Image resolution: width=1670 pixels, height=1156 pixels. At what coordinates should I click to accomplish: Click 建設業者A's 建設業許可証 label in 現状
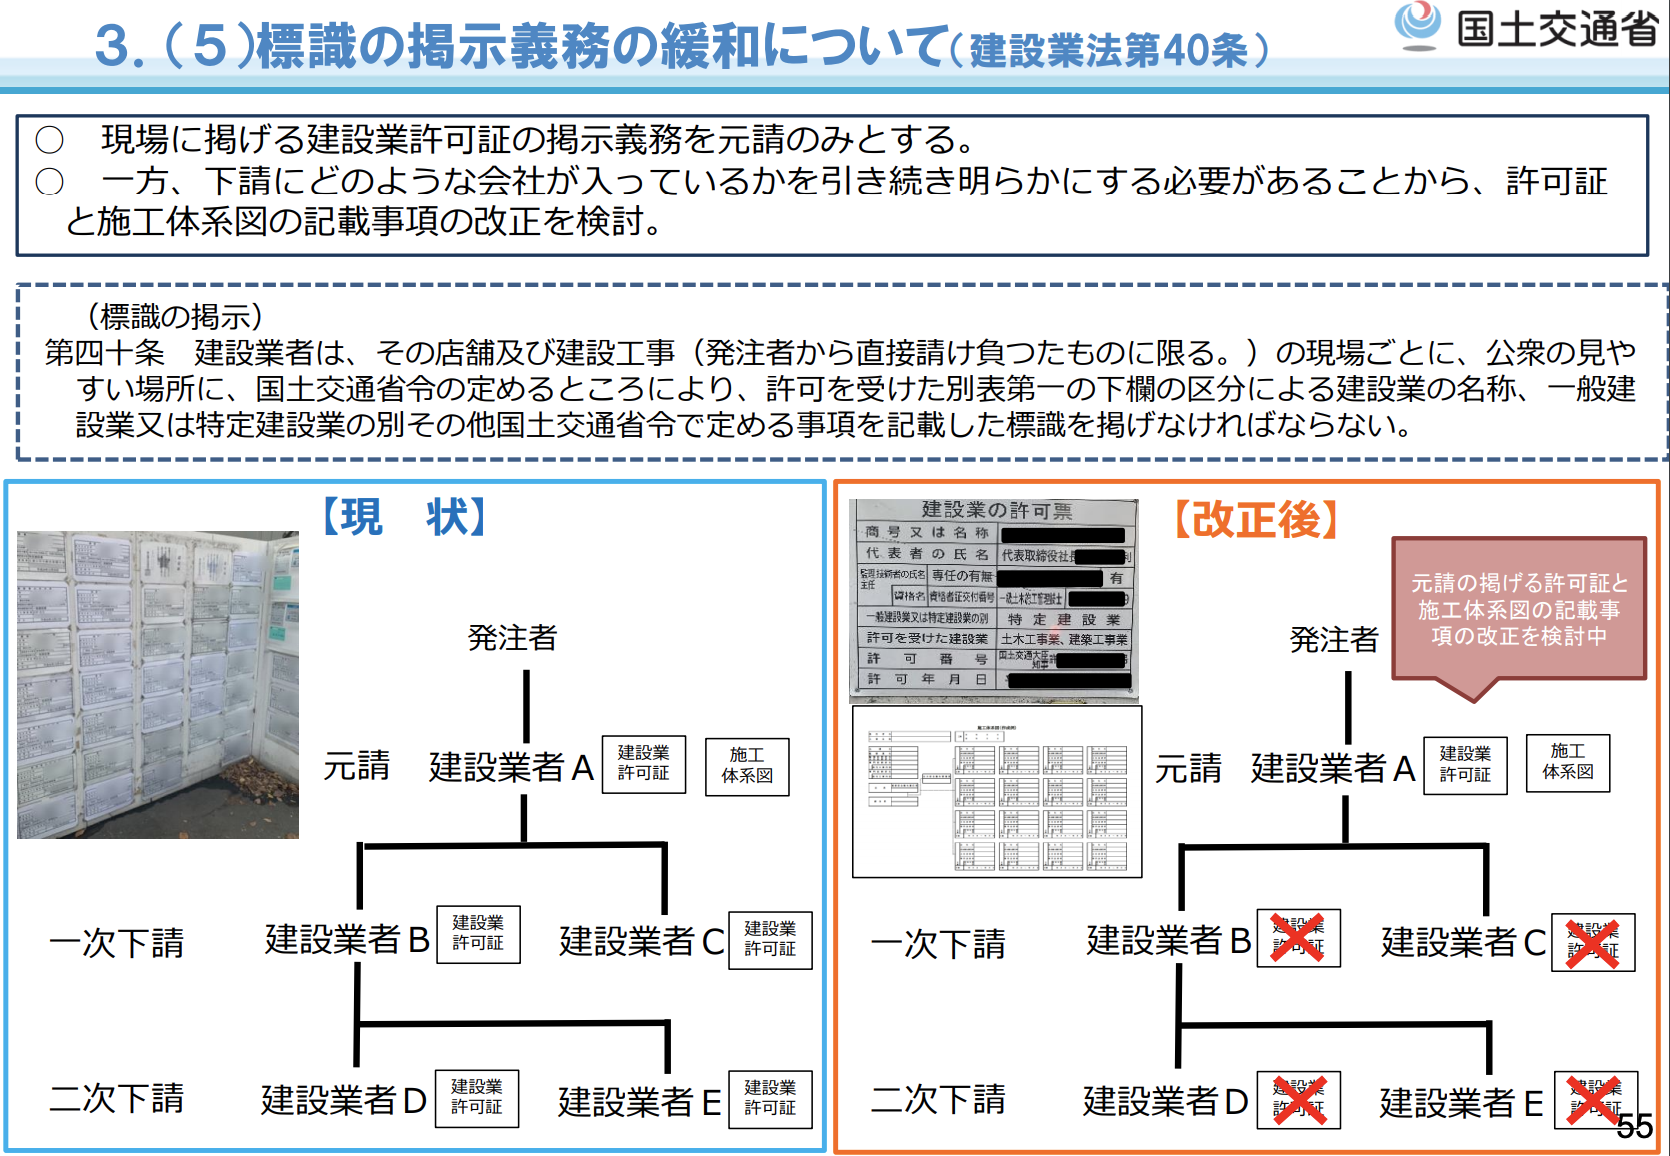tap(644, 765)
